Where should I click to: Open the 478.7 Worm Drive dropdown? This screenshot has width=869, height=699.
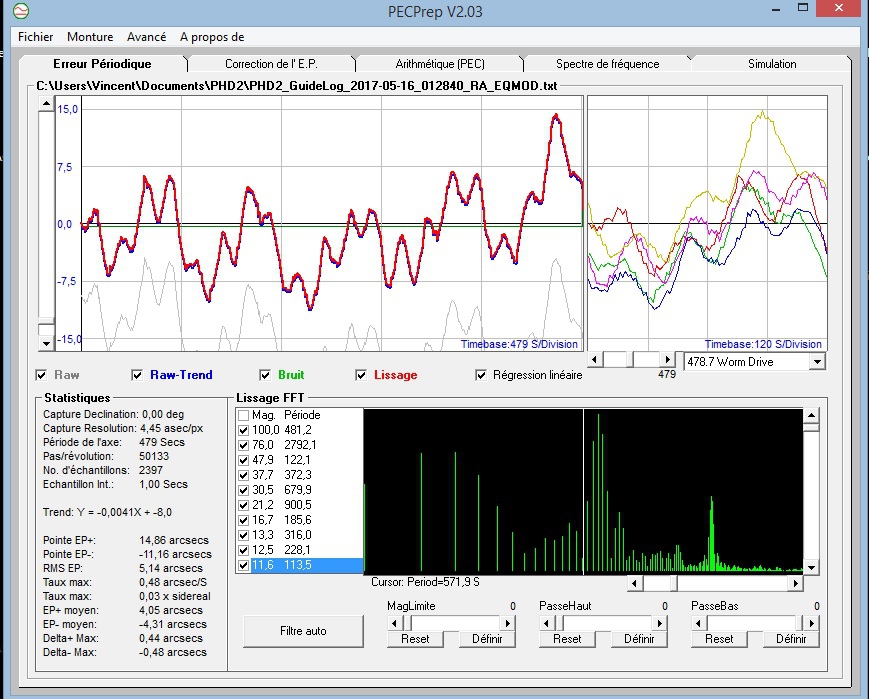(x=816, y=361)
